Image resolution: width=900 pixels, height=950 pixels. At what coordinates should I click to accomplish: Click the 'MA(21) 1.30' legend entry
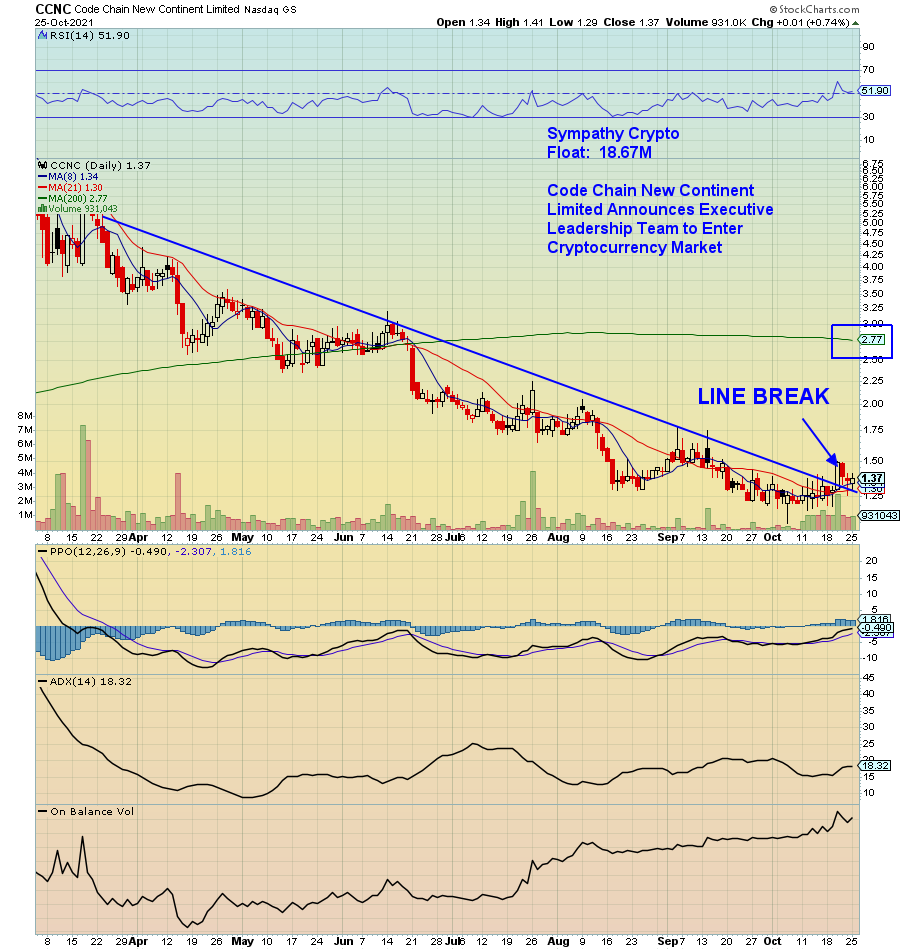coord(75,187)
